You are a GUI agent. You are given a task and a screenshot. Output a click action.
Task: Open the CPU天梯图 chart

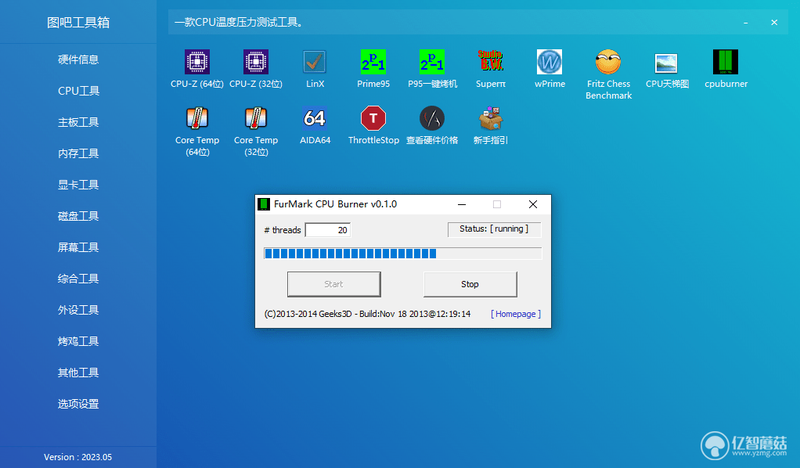pyautogui.click(x=667, y=69)
